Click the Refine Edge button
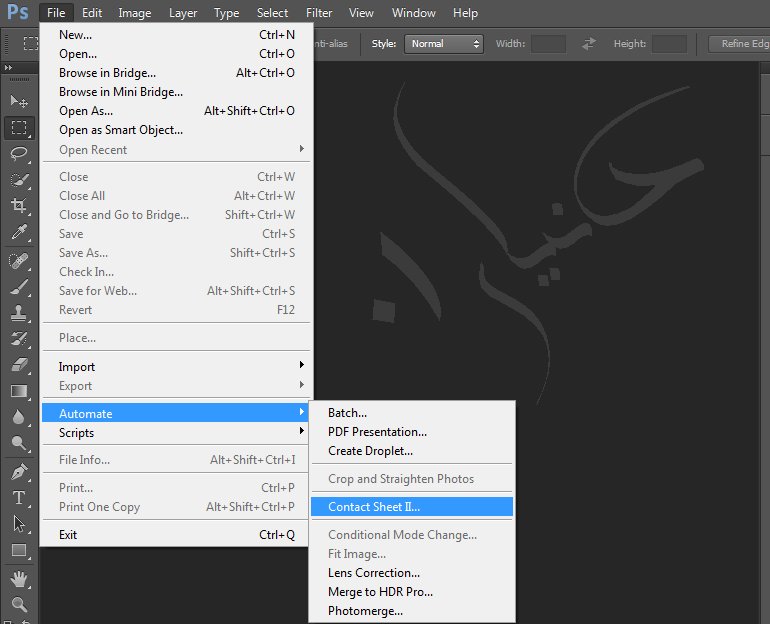The image size is (770, 624). pyautogui.click(x=739, y=44)
